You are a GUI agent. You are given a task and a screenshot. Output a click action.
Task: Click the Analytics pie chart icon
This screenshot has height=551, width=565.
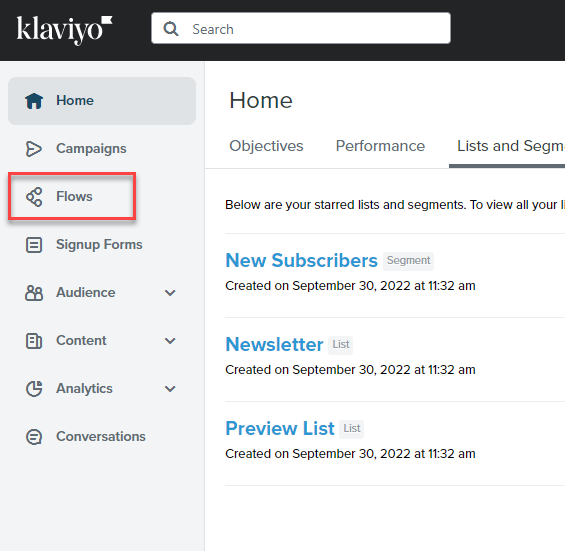coord(34,388)
